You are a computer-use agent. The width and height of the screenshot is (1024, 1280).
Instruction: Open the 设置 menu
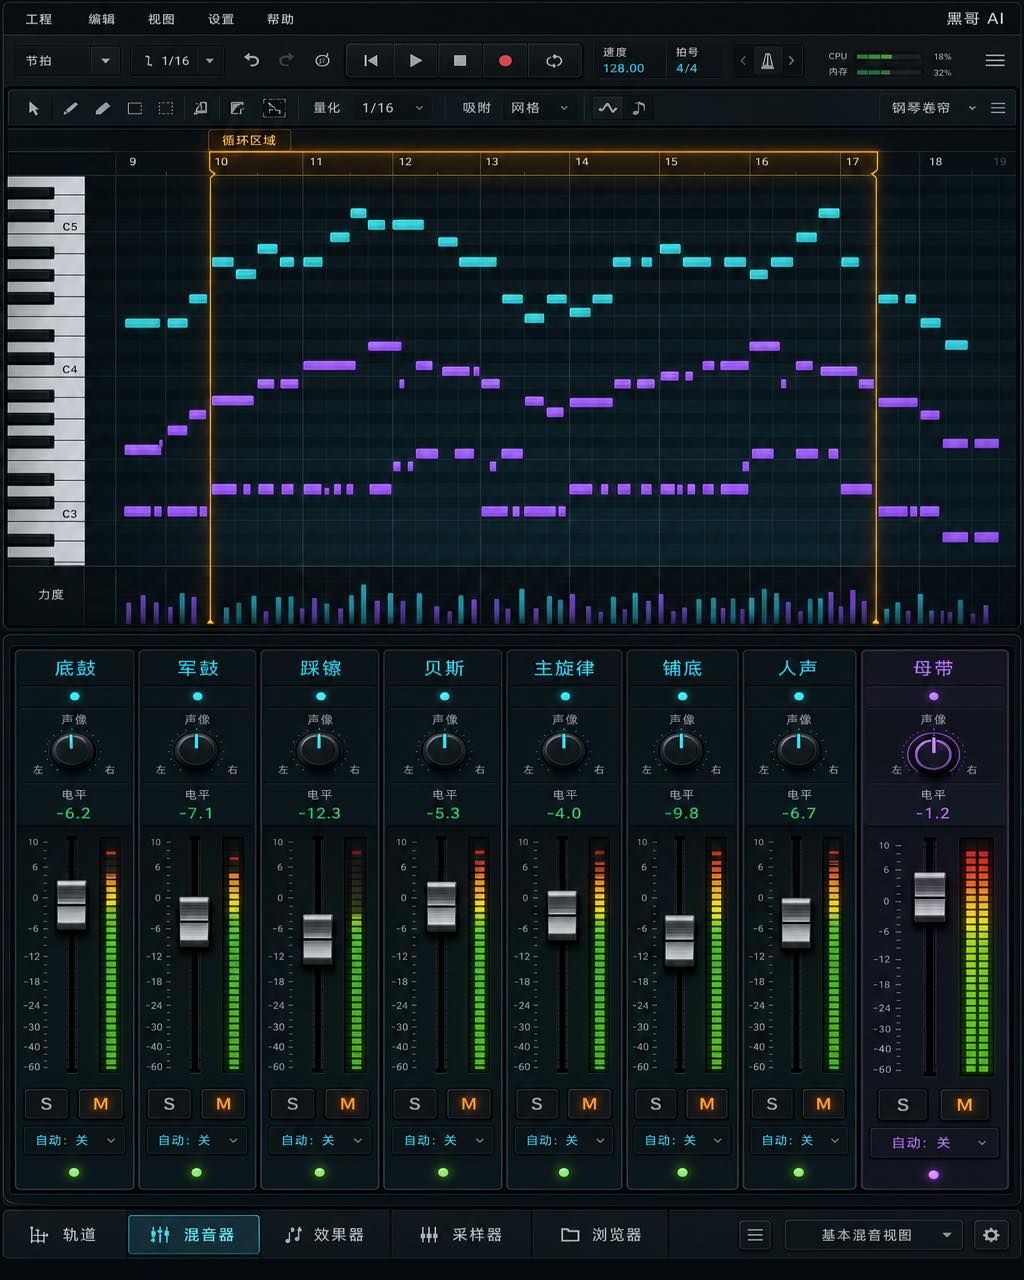coord(221,19)
